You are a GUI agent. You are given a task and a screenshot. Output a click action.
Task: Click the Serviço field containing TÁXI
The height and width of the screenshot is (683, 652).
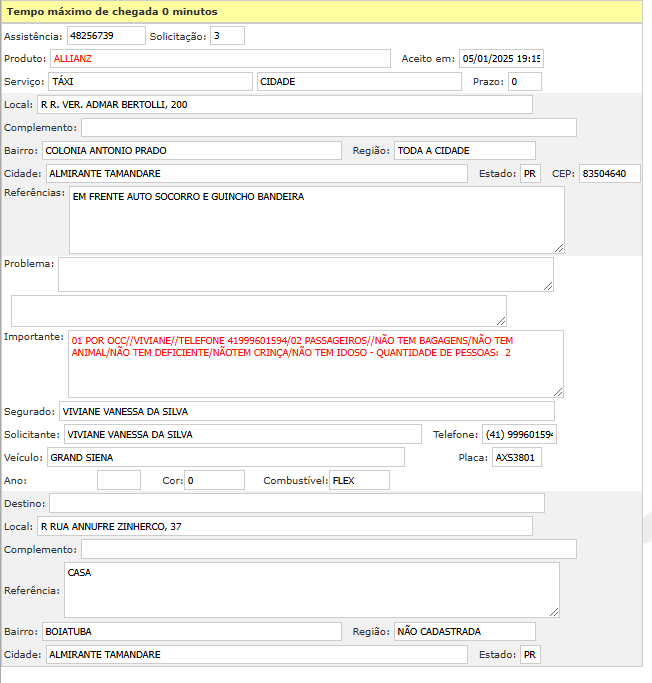[x=149, y=82]
